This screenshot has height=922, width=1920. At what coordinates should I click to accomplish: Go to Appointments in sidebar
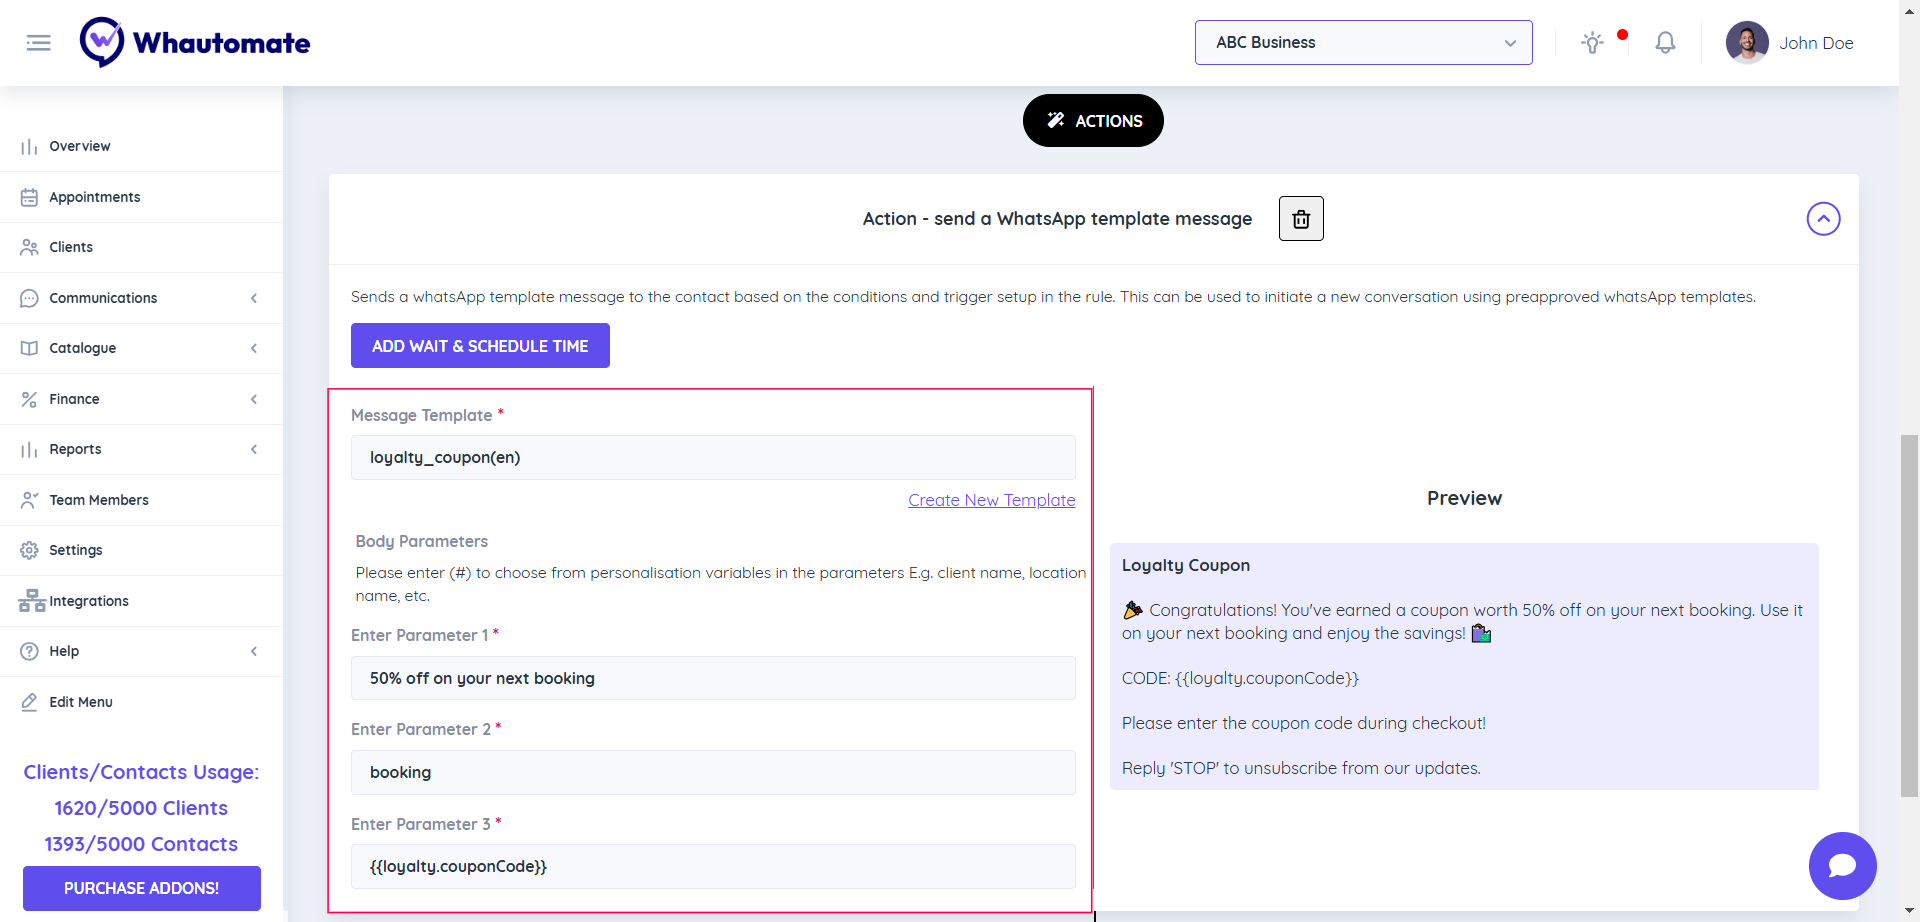95,197
